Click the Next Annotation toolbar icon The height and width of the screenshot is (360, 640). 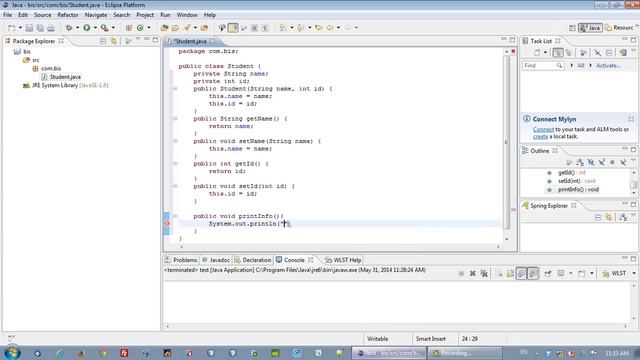coord(283,28)
